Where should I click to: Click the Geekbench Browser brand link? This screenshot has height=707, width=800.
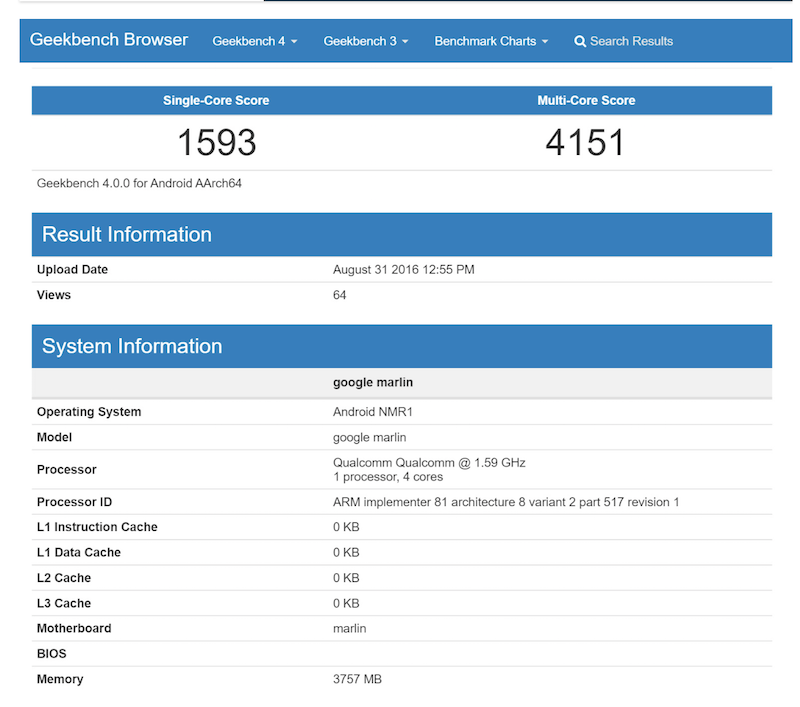coord(109,40)
